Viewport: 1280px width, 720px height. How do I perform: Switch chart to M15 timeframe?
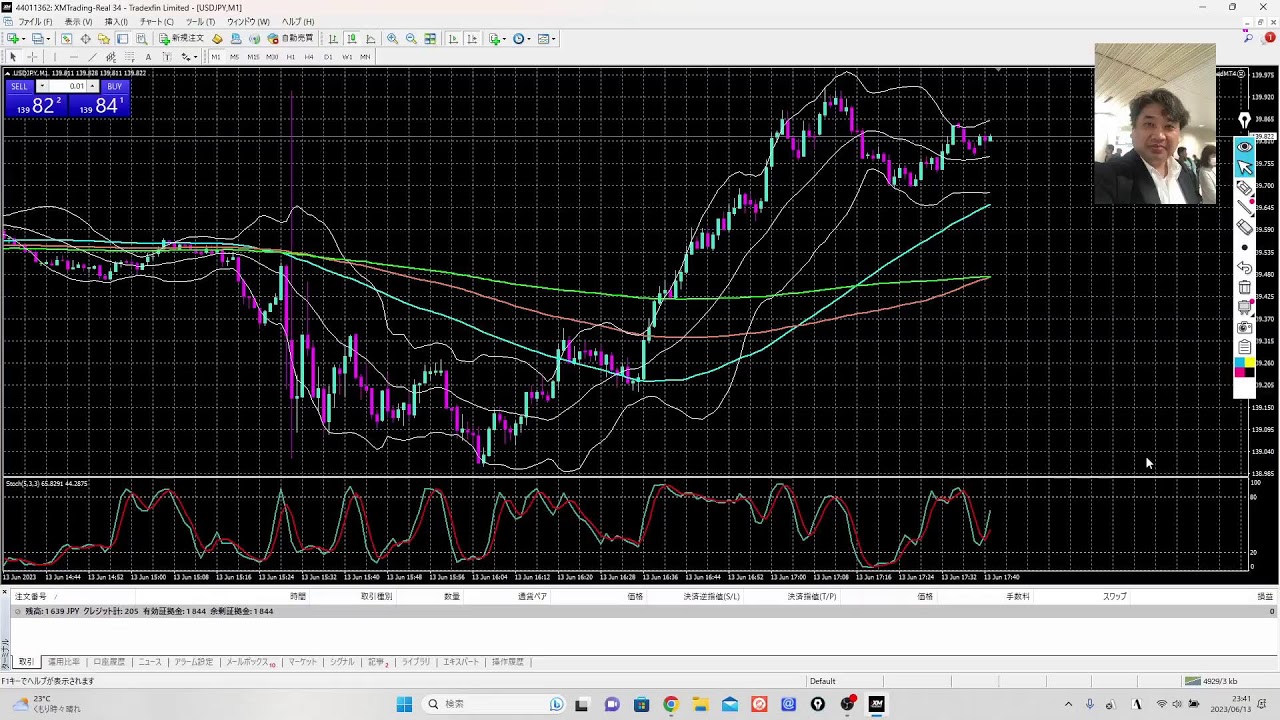253,57
